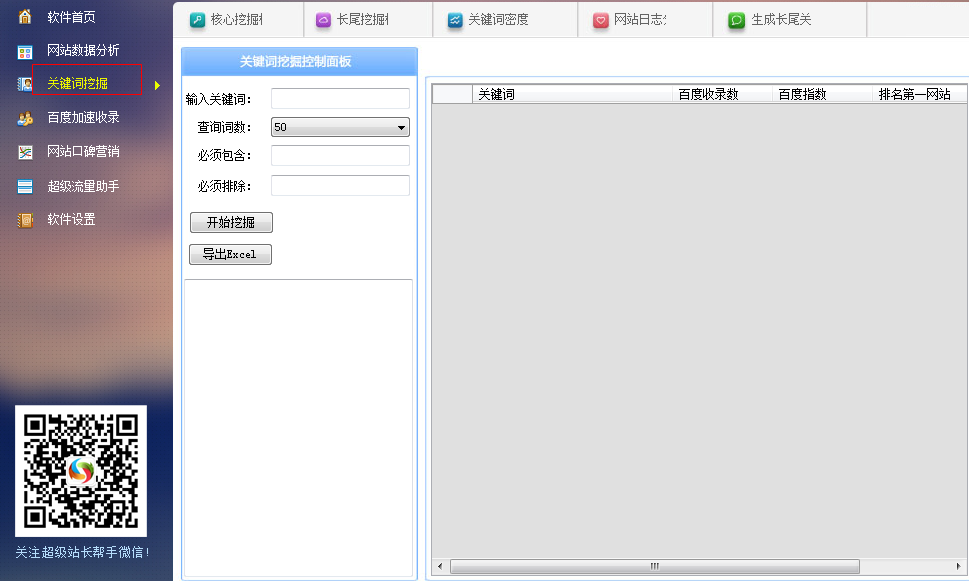Open 软件设置 settings entry
Image resolution: width=969 pixels, height=581 pixels.
click(x=72, y=219)
